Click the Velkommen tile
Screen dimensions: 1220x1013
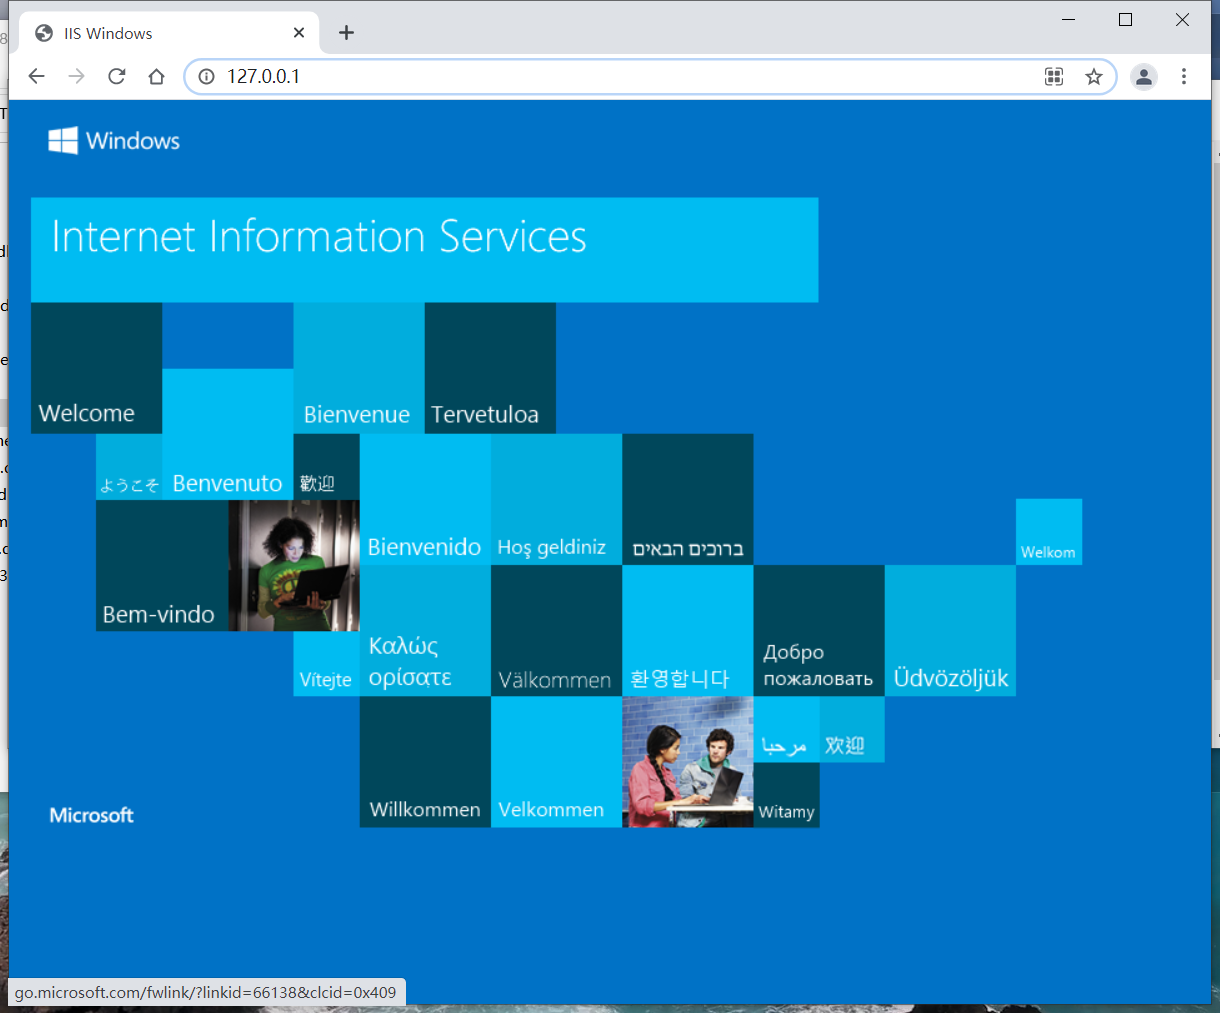(x=556, y=762)
